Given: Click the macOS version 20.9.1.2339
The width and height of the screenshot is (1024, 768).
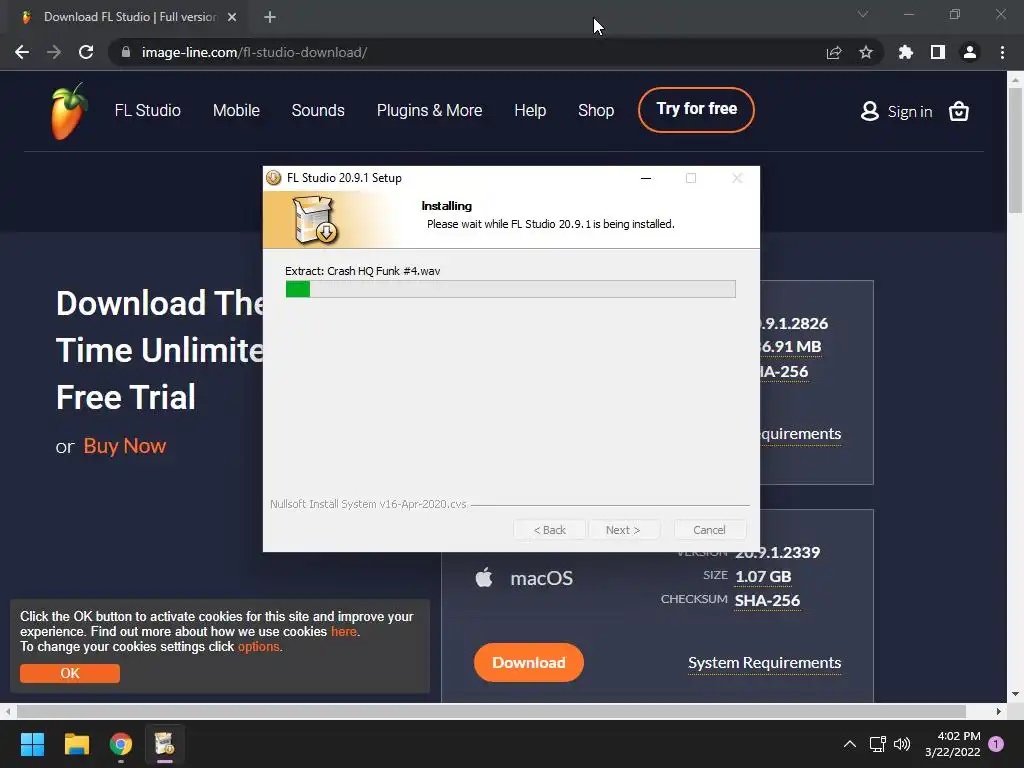Looking at the screenshot, I should click(777, 552).
